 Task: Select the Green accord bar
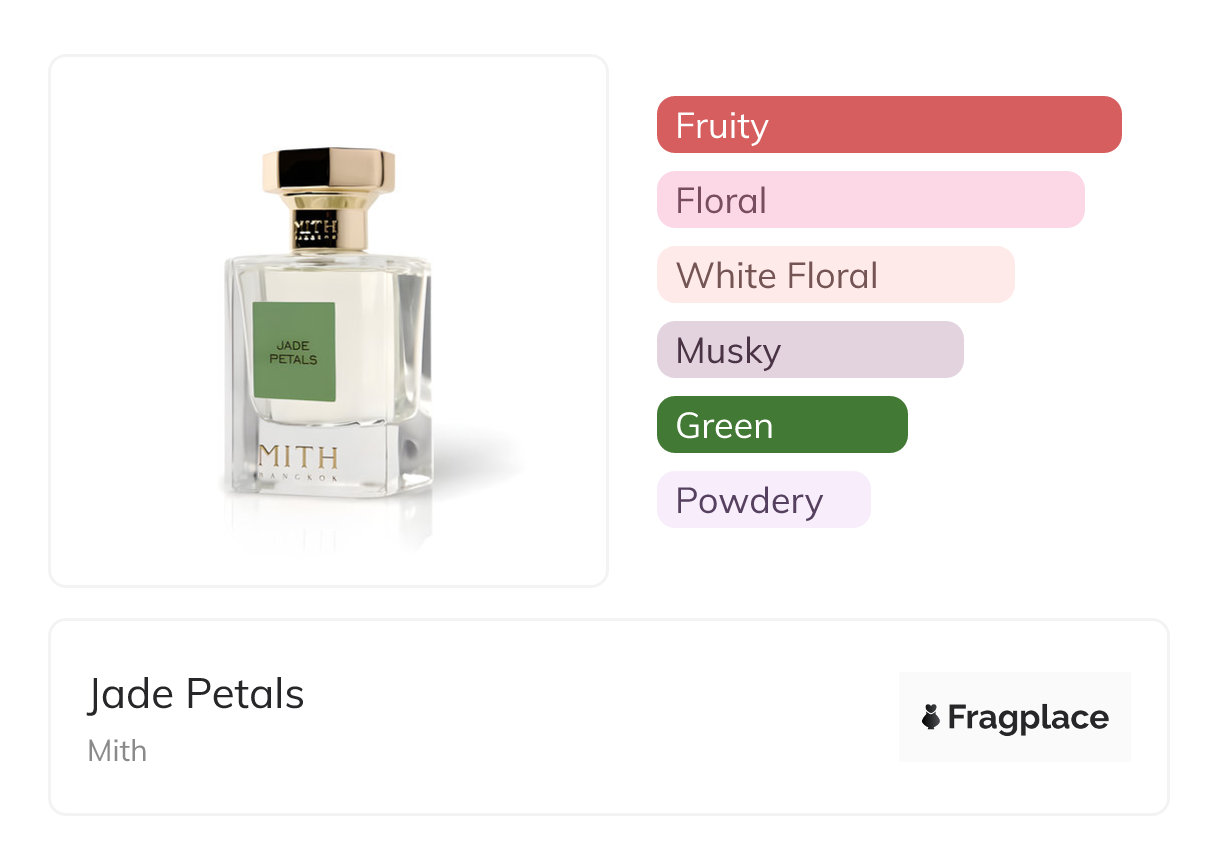point(781,425)
